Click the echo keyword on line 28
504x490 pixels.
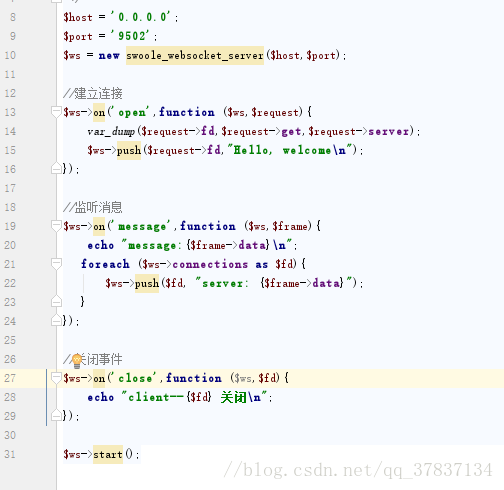pos(101,397)
